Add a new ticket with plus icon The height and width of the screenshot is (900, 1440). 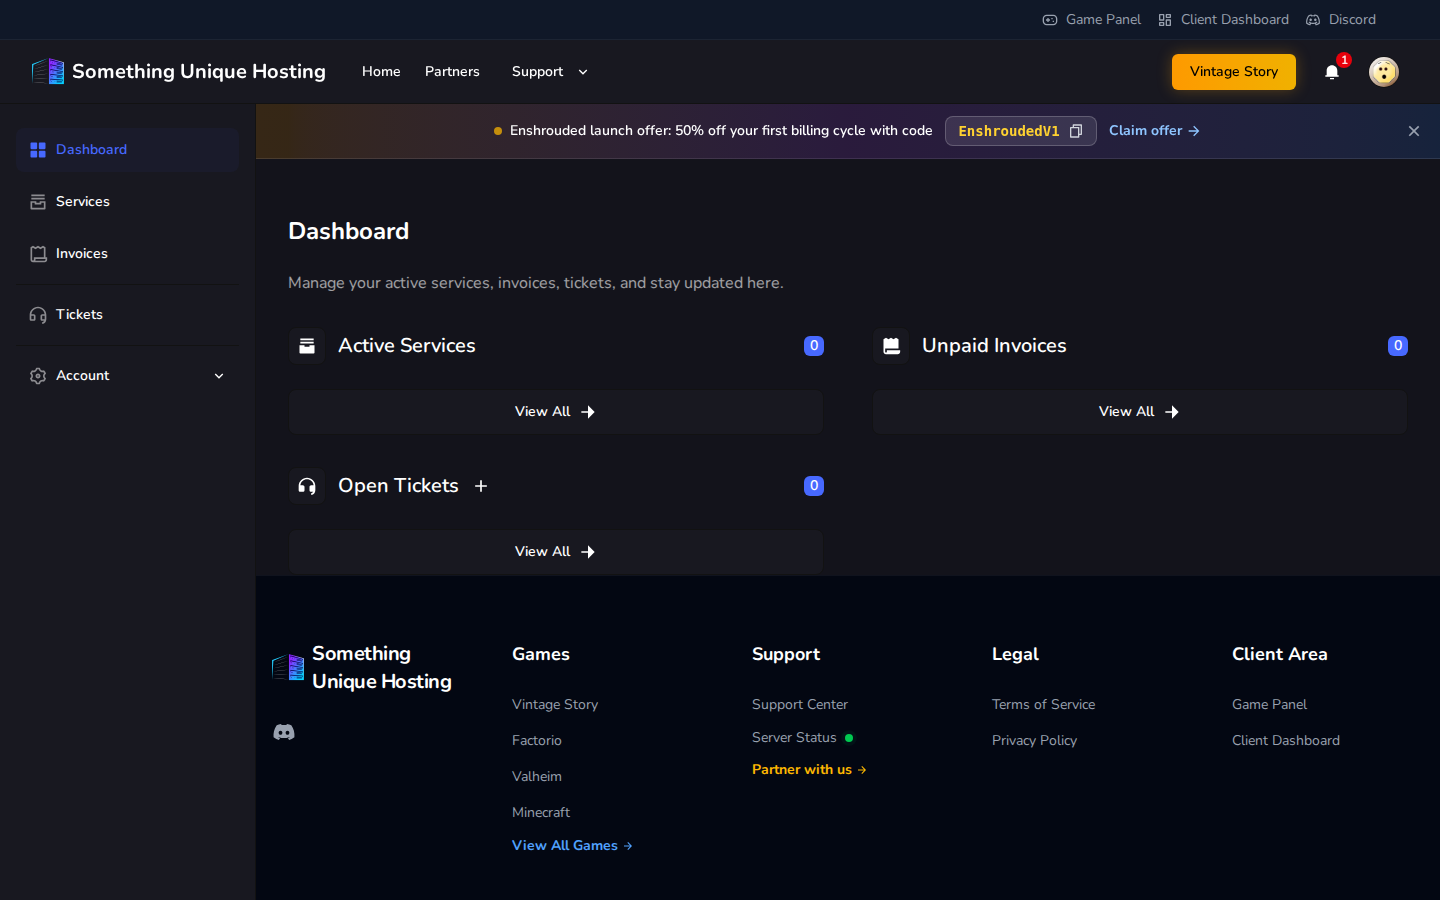click(x=481, y=486)
